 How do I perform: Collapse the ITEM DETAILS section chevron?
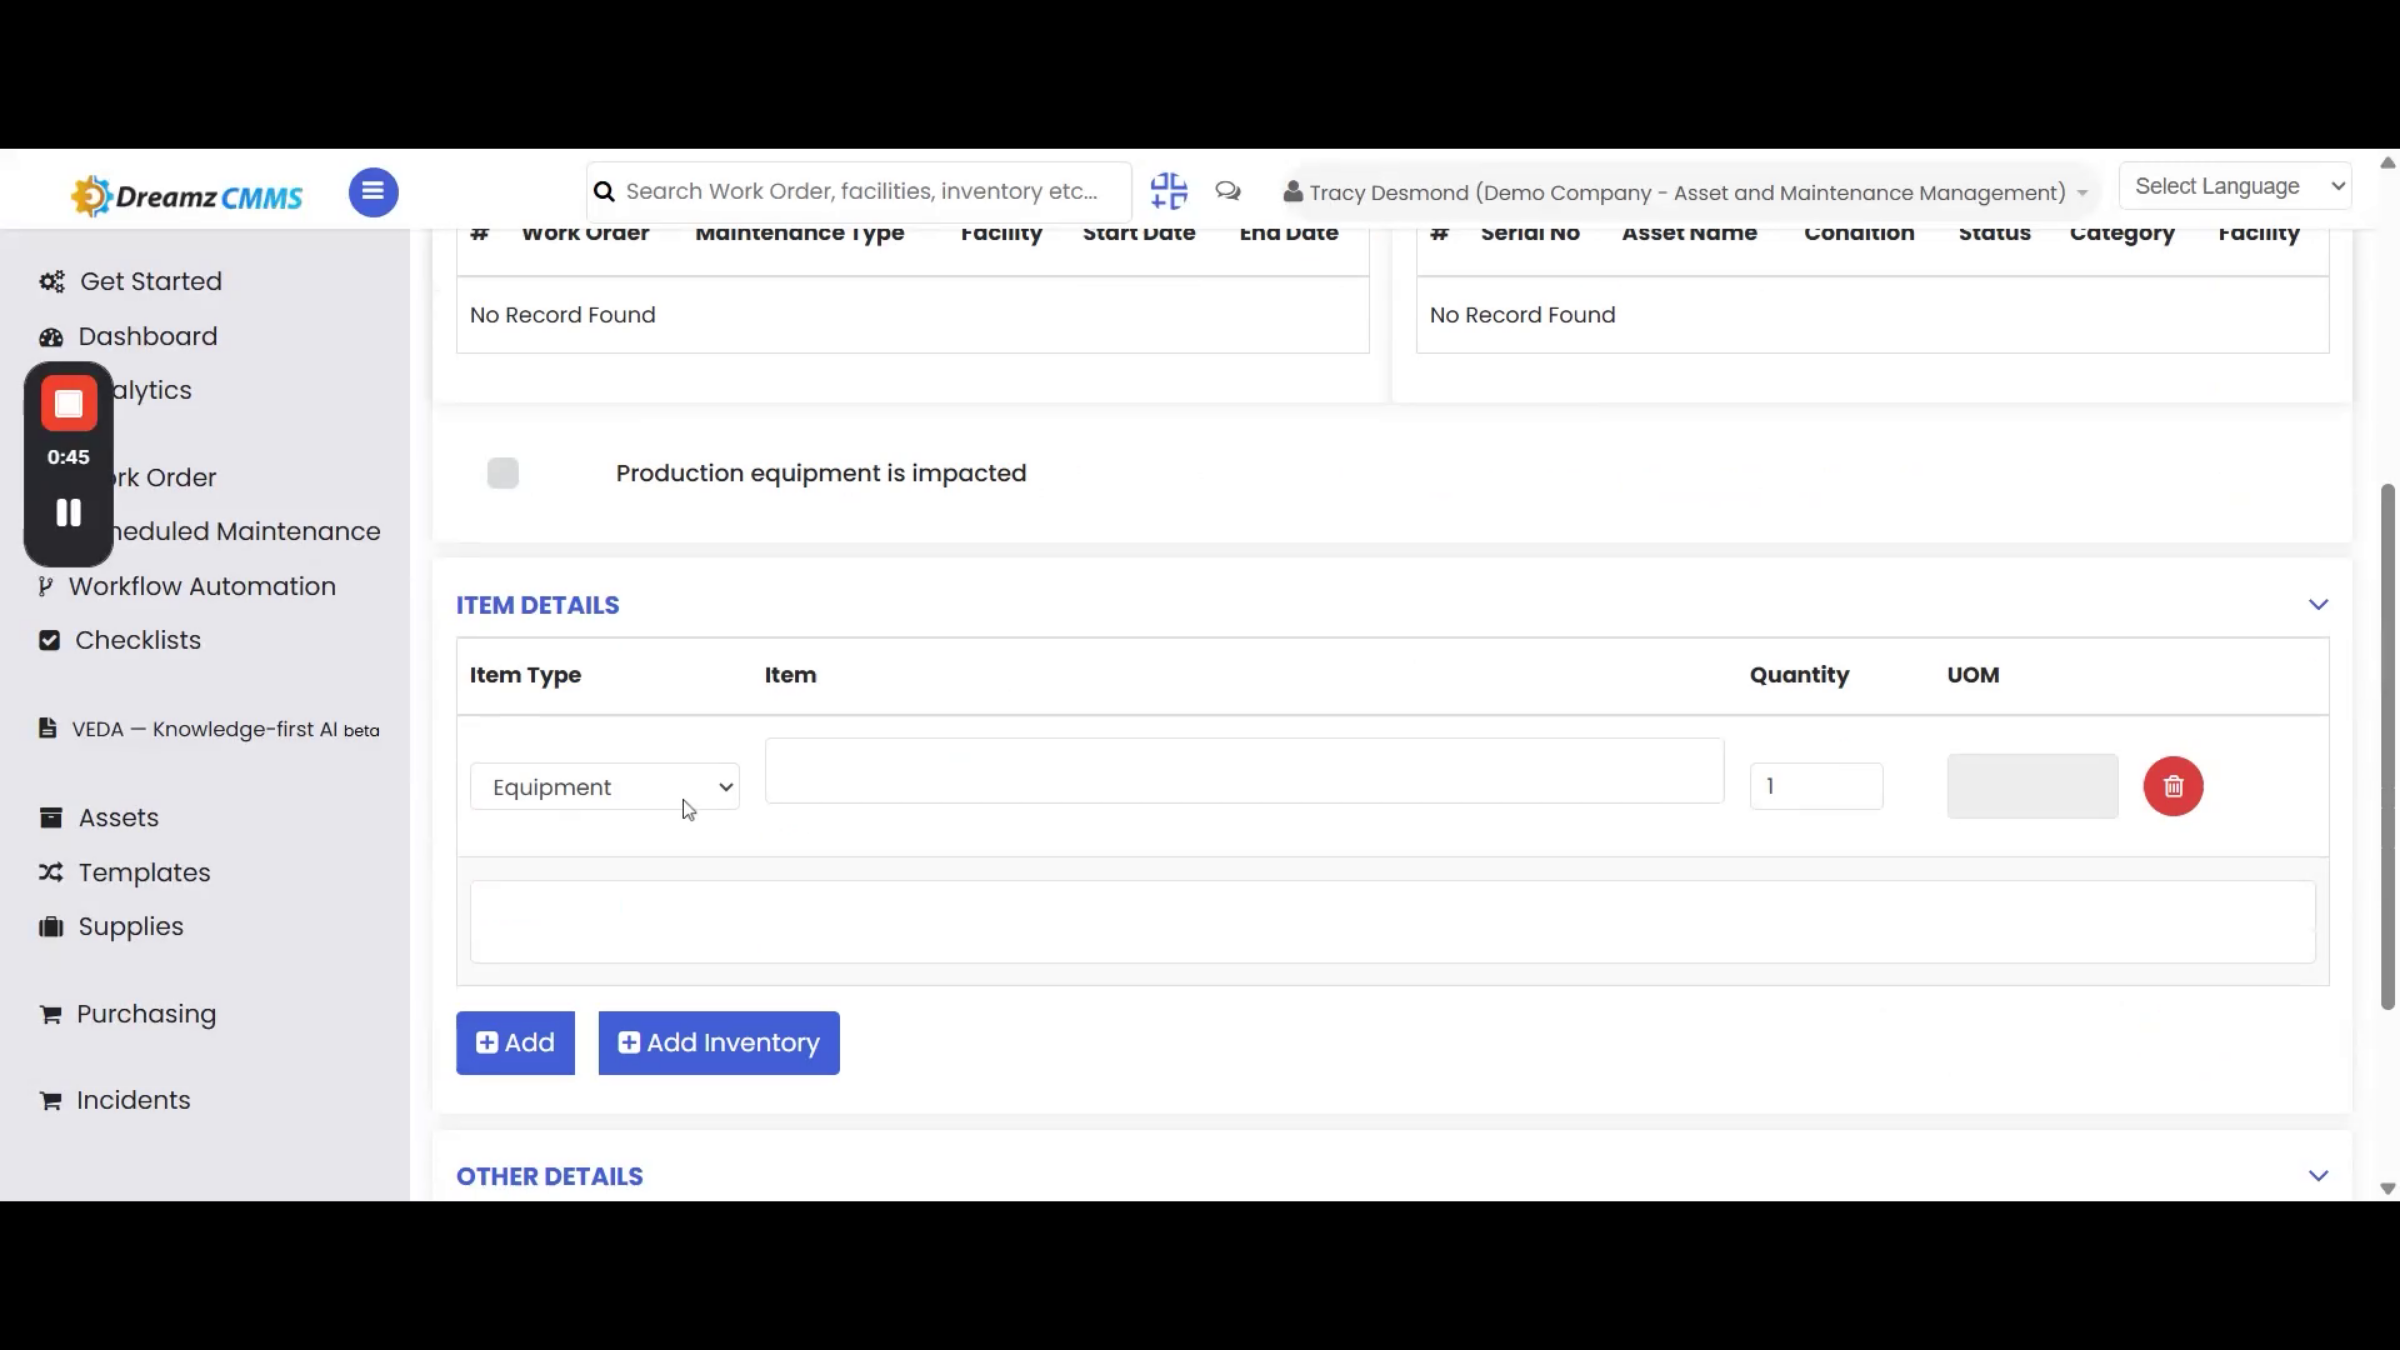pyautogui.click(x=2318, y=605)
